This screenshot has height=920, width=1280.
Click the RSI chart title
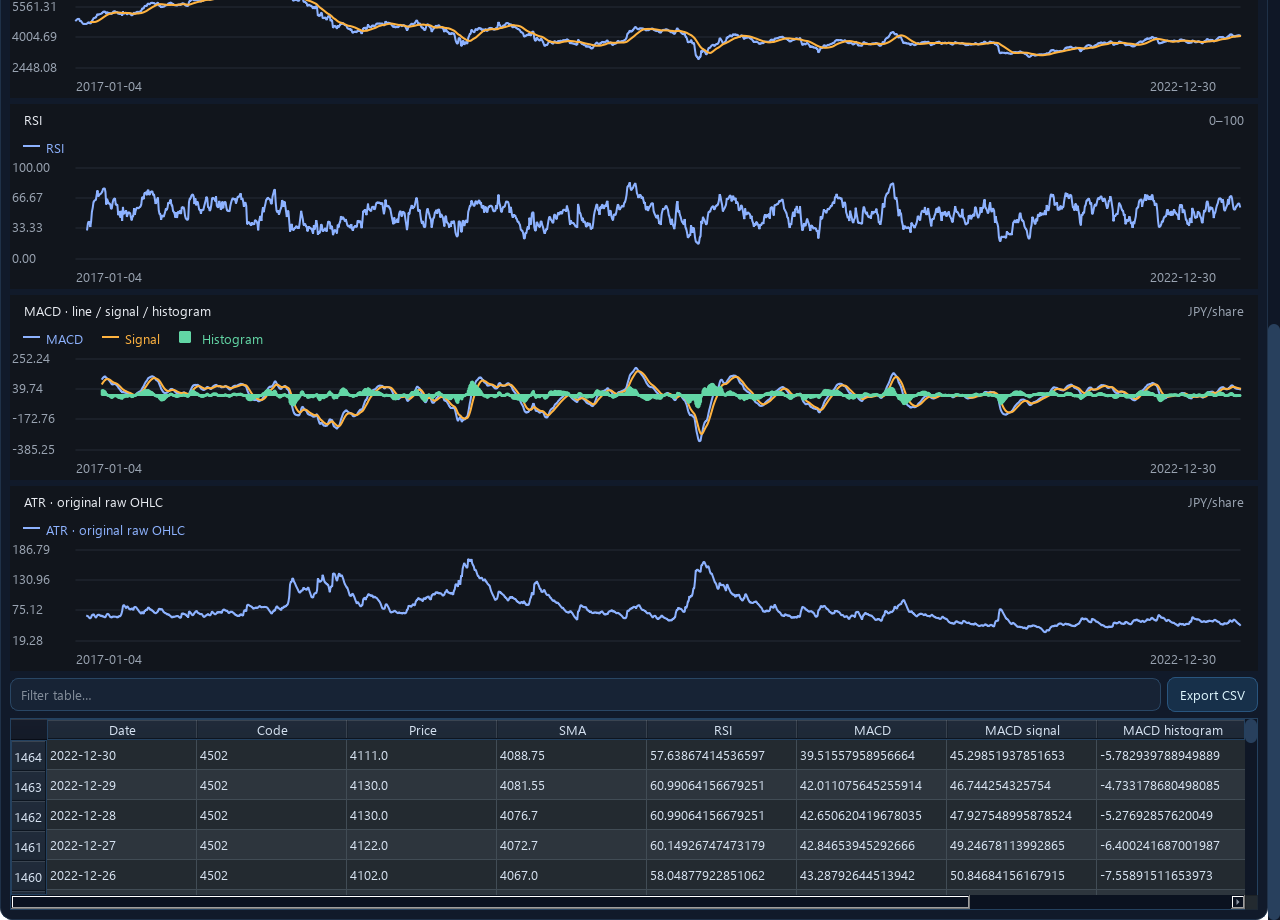point(33,120)
